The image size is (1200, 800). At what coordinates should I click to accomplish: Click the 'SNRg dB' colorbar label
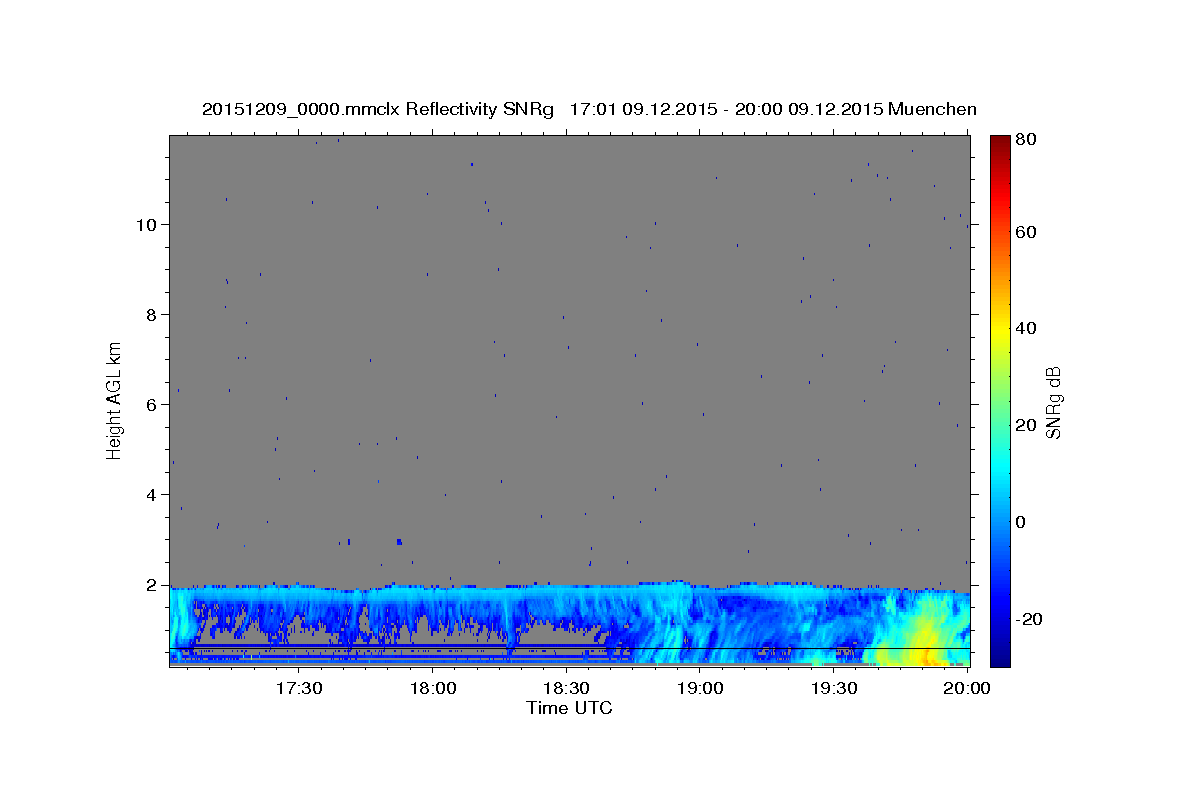point(1052,403)
